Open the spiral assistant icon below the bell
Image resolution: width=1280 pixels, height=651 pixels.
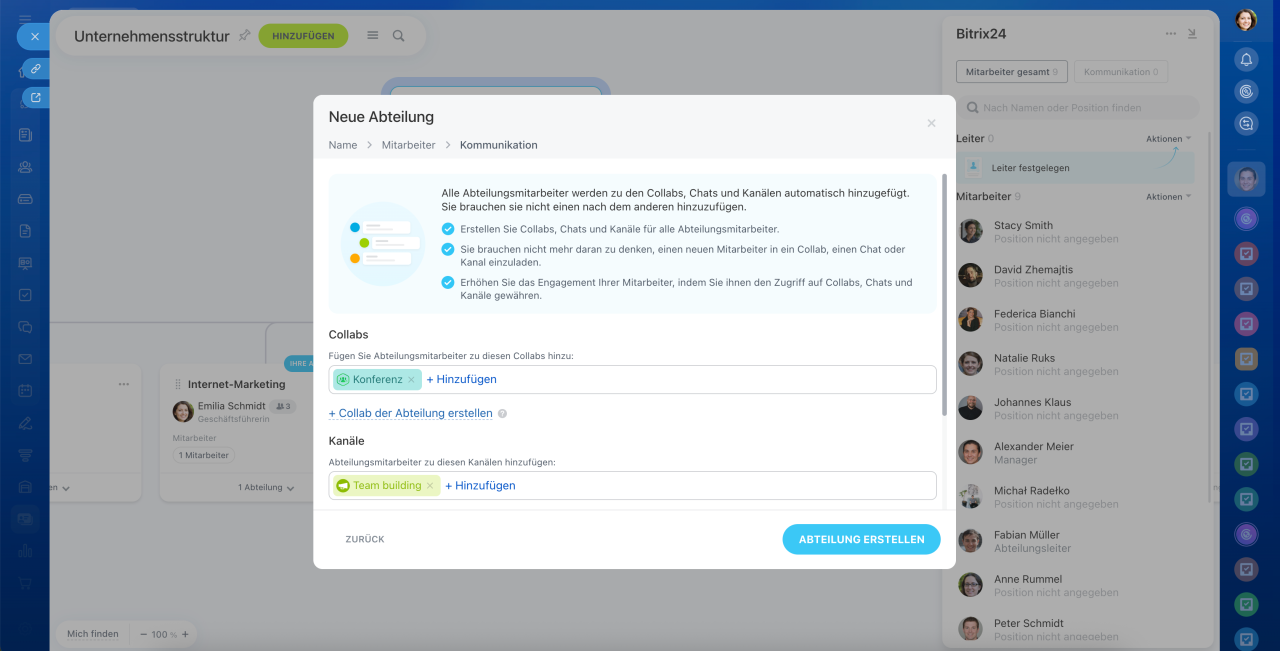click(1246, 91)
